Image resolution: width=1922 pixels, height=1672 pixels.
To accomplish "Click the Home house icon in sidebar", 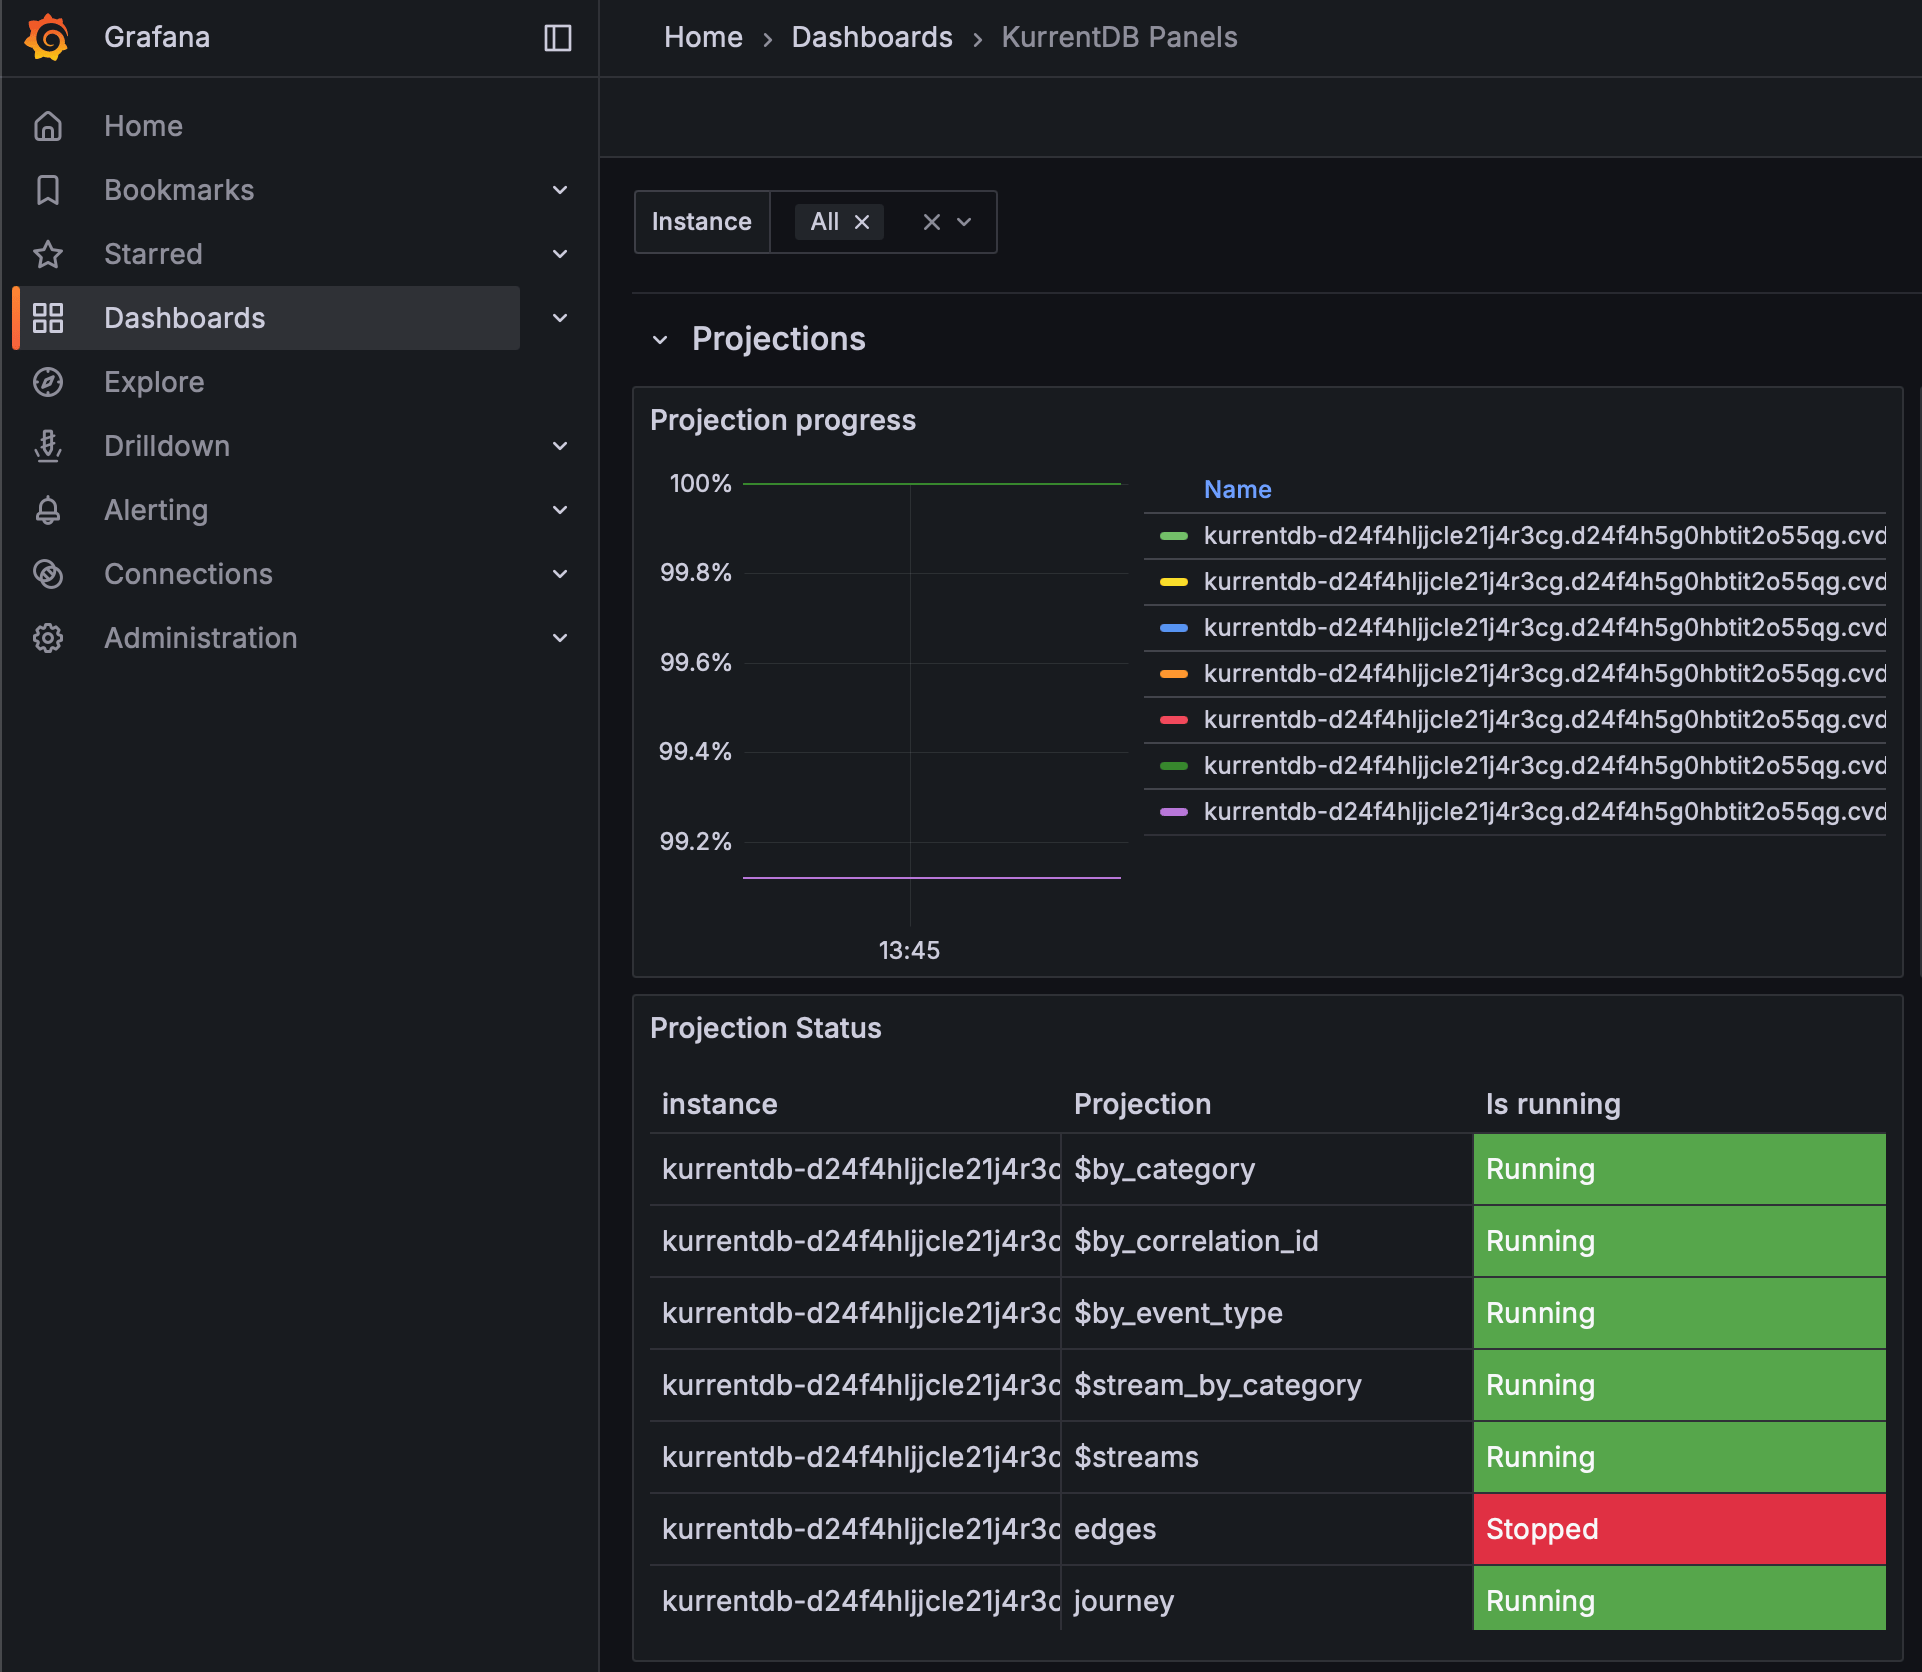I will pos(48,126).
